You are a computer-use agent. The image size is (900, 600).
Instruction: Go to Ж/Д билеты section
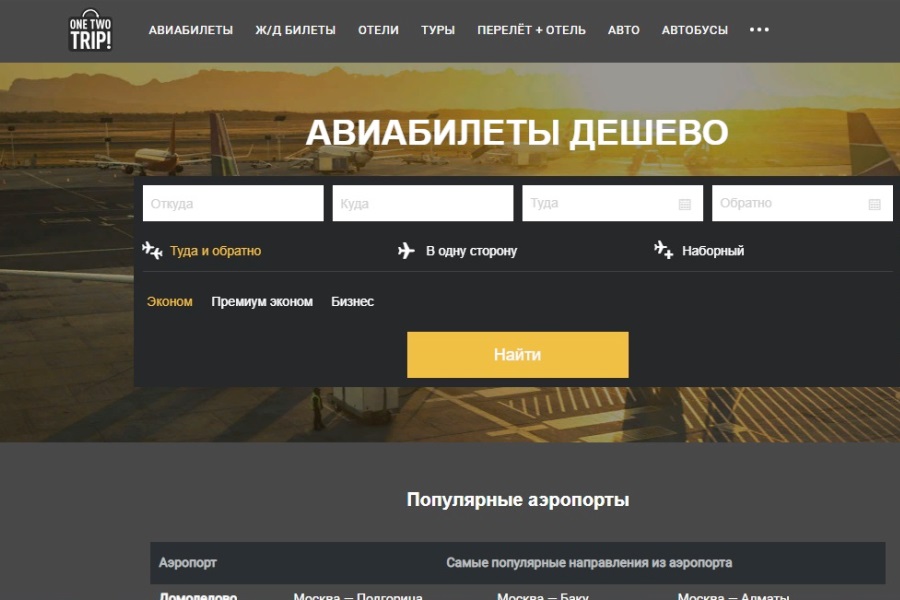click(295, 30)
